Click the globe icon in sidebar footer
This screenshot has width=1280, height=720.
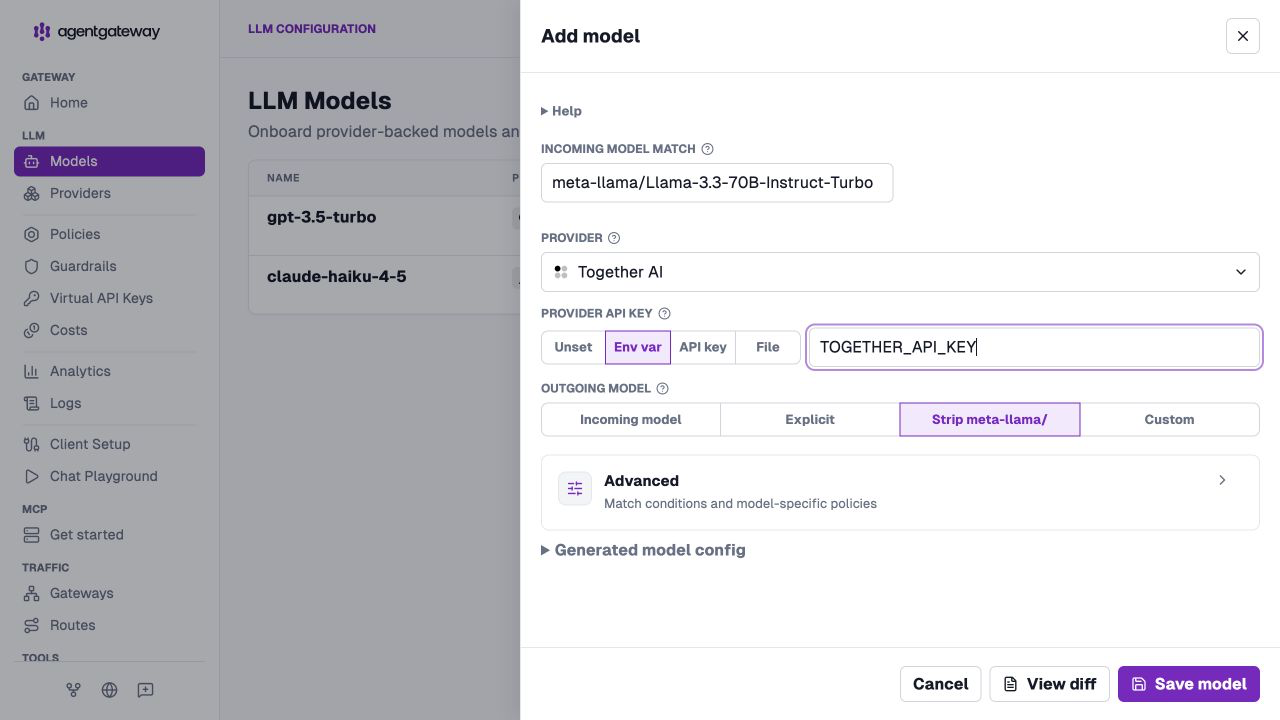[110, 690]
